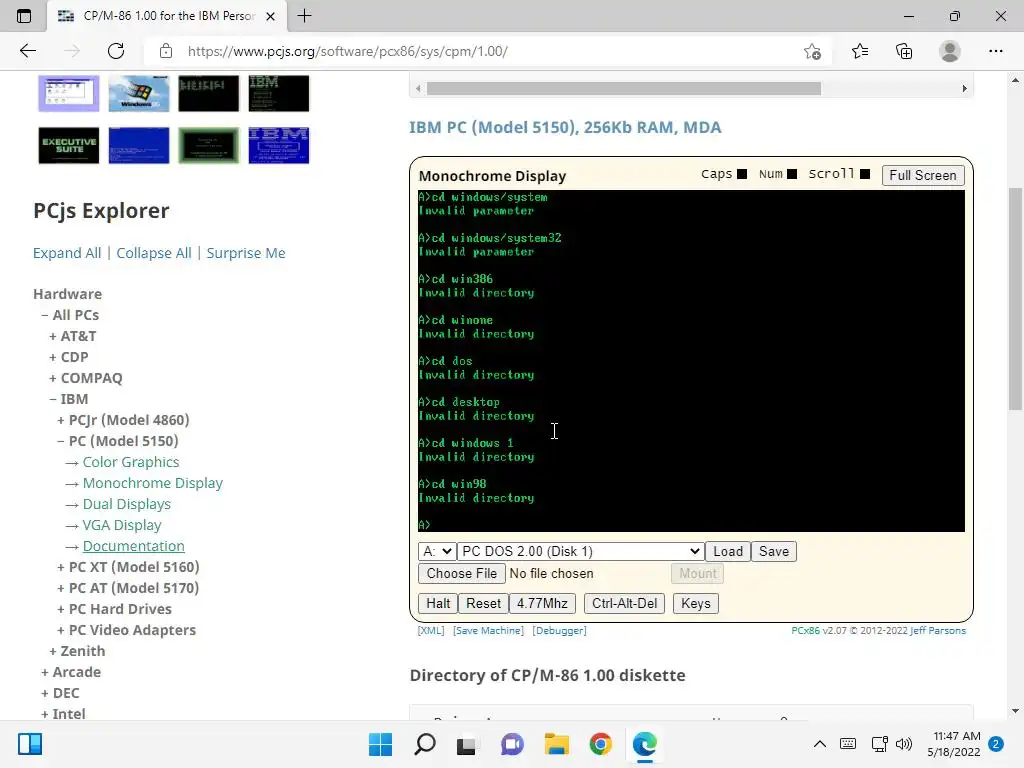Click the Keys button
This screenshot has height=768, width=1024.
coord(696,603)
